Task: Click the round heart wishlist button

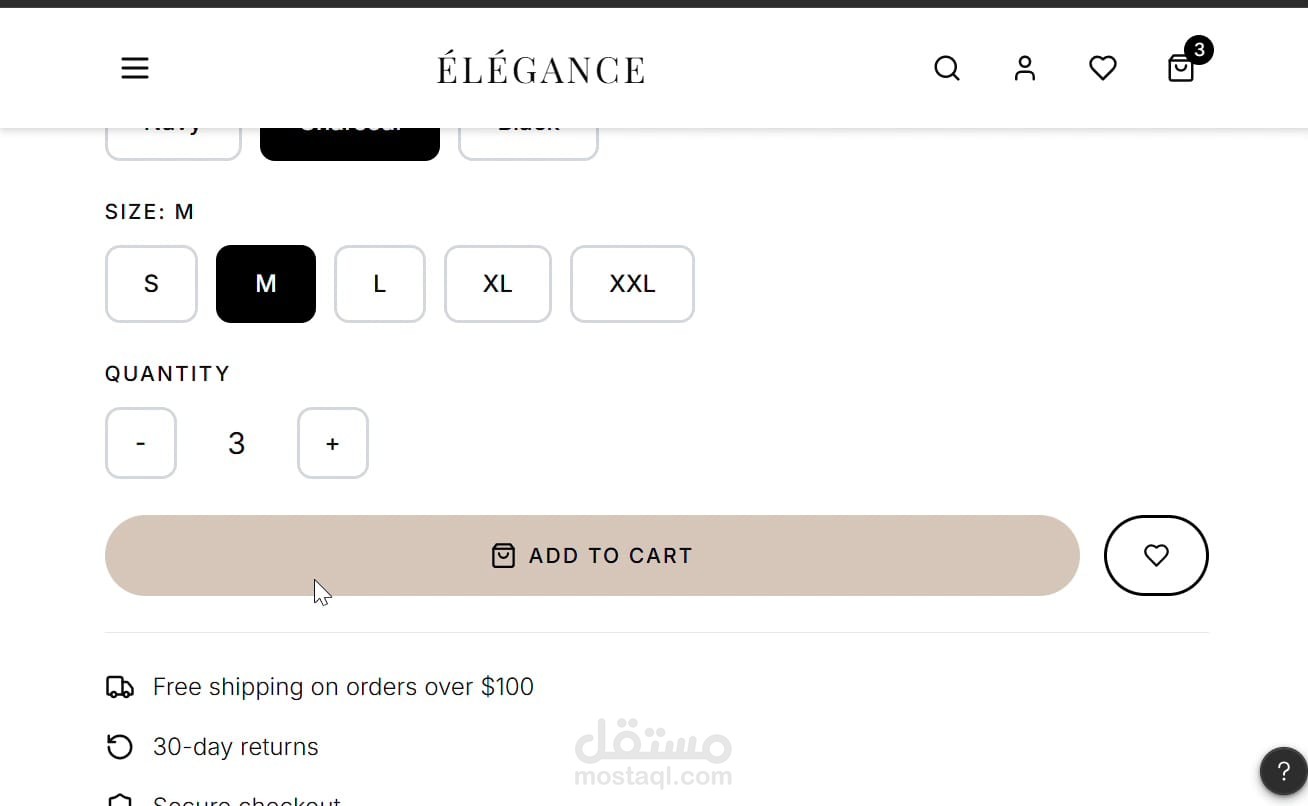Action: (1156, 555)
